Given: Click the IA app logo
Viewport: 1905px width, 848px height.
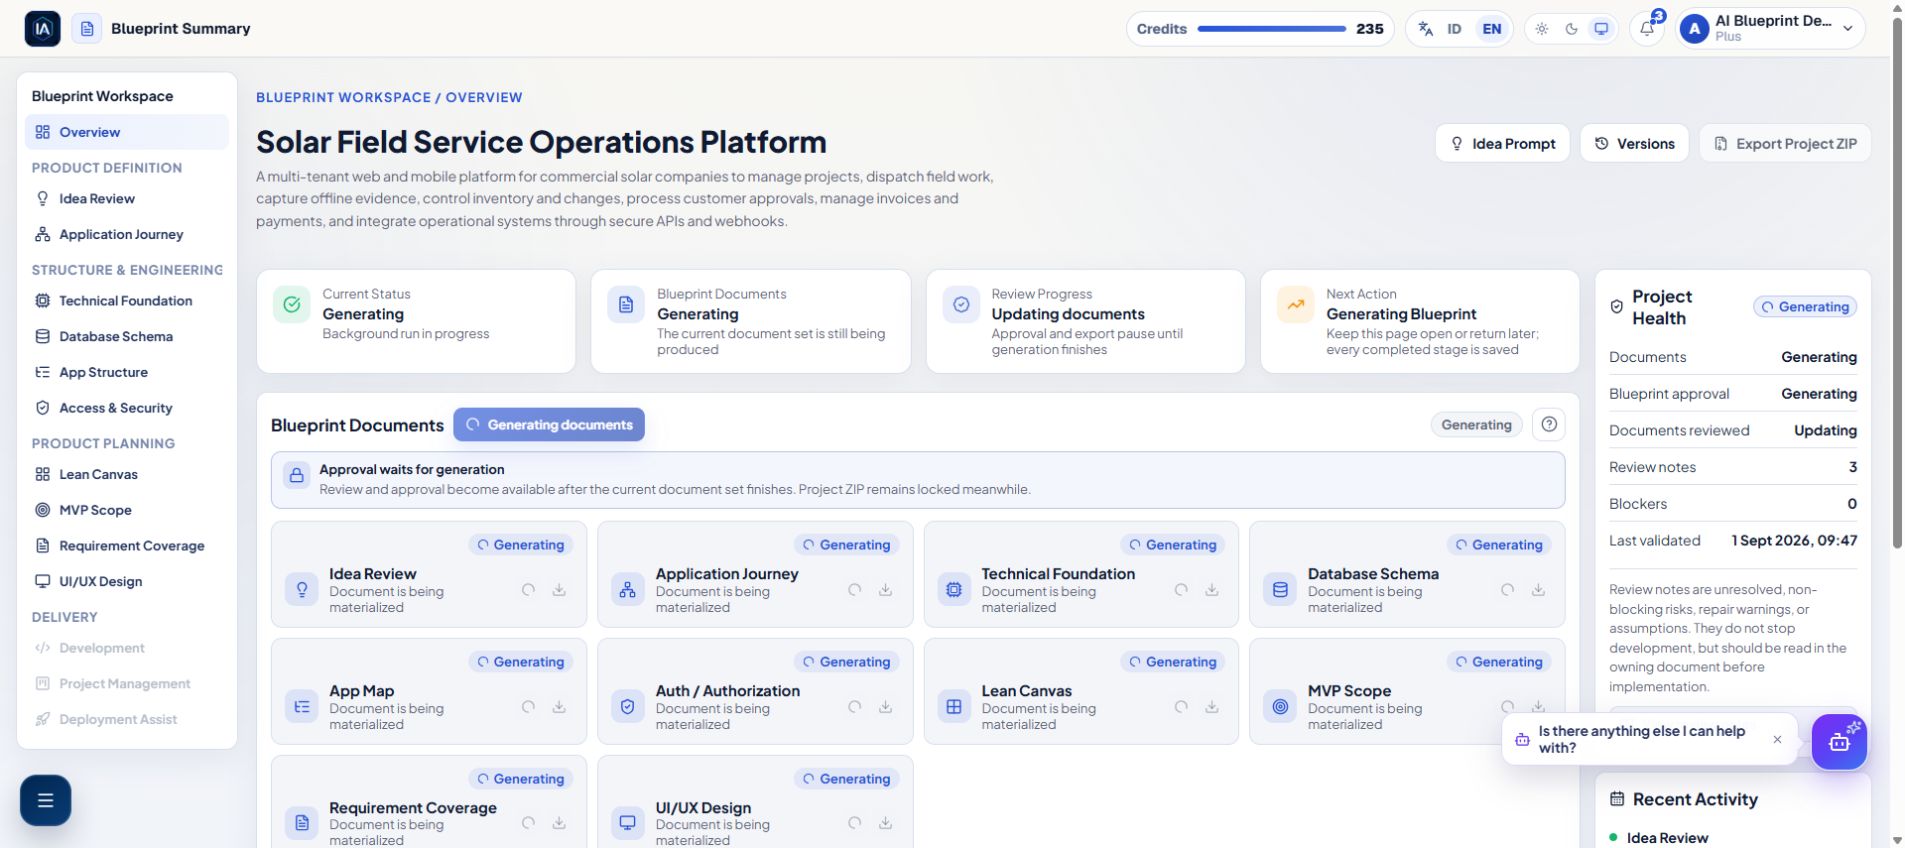Looking at the screenshot, I should tap(42, 29).
